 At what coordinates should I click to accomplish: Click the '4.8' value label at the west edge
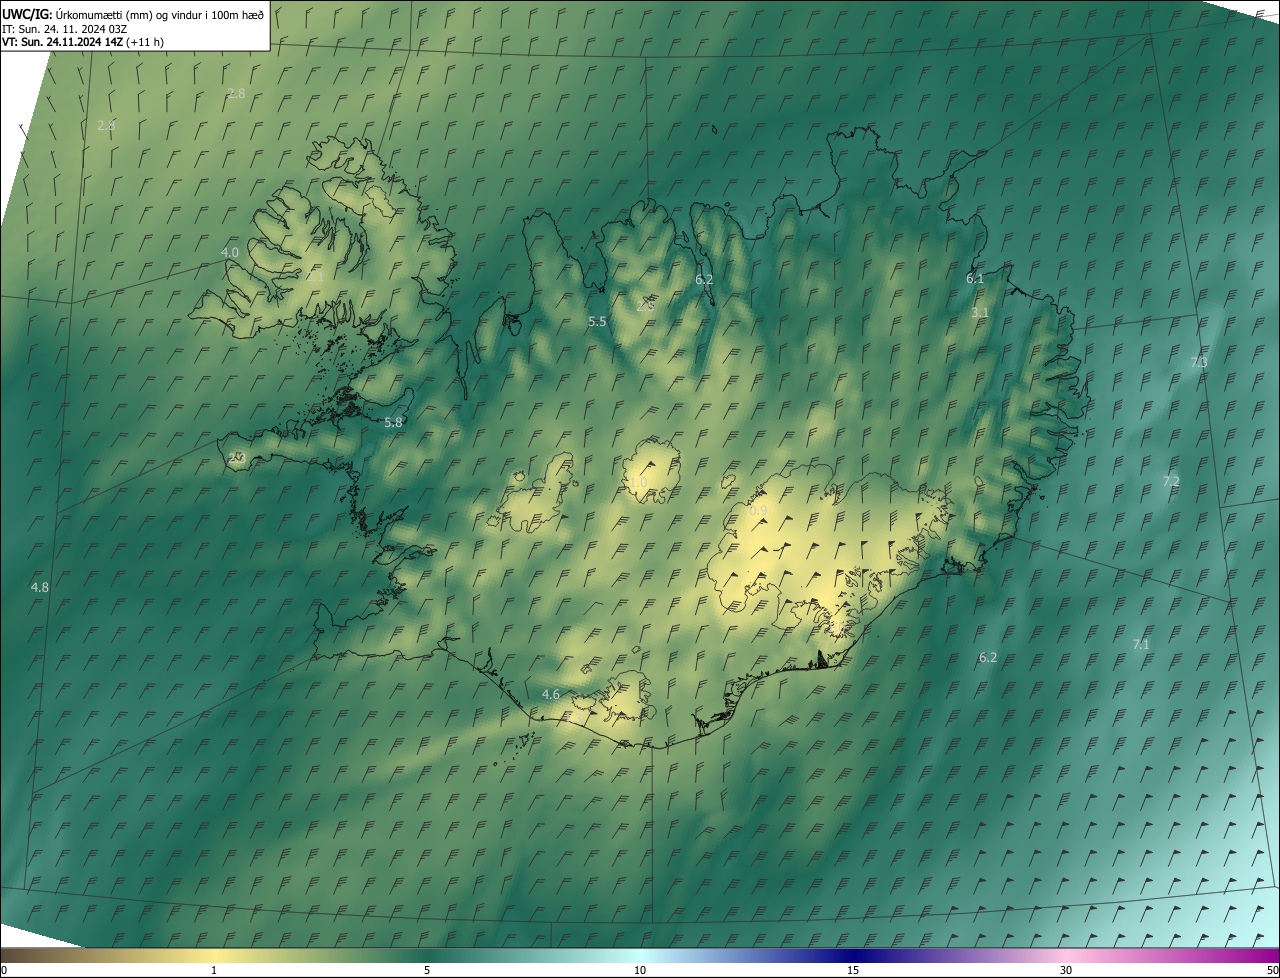[40, 587]
